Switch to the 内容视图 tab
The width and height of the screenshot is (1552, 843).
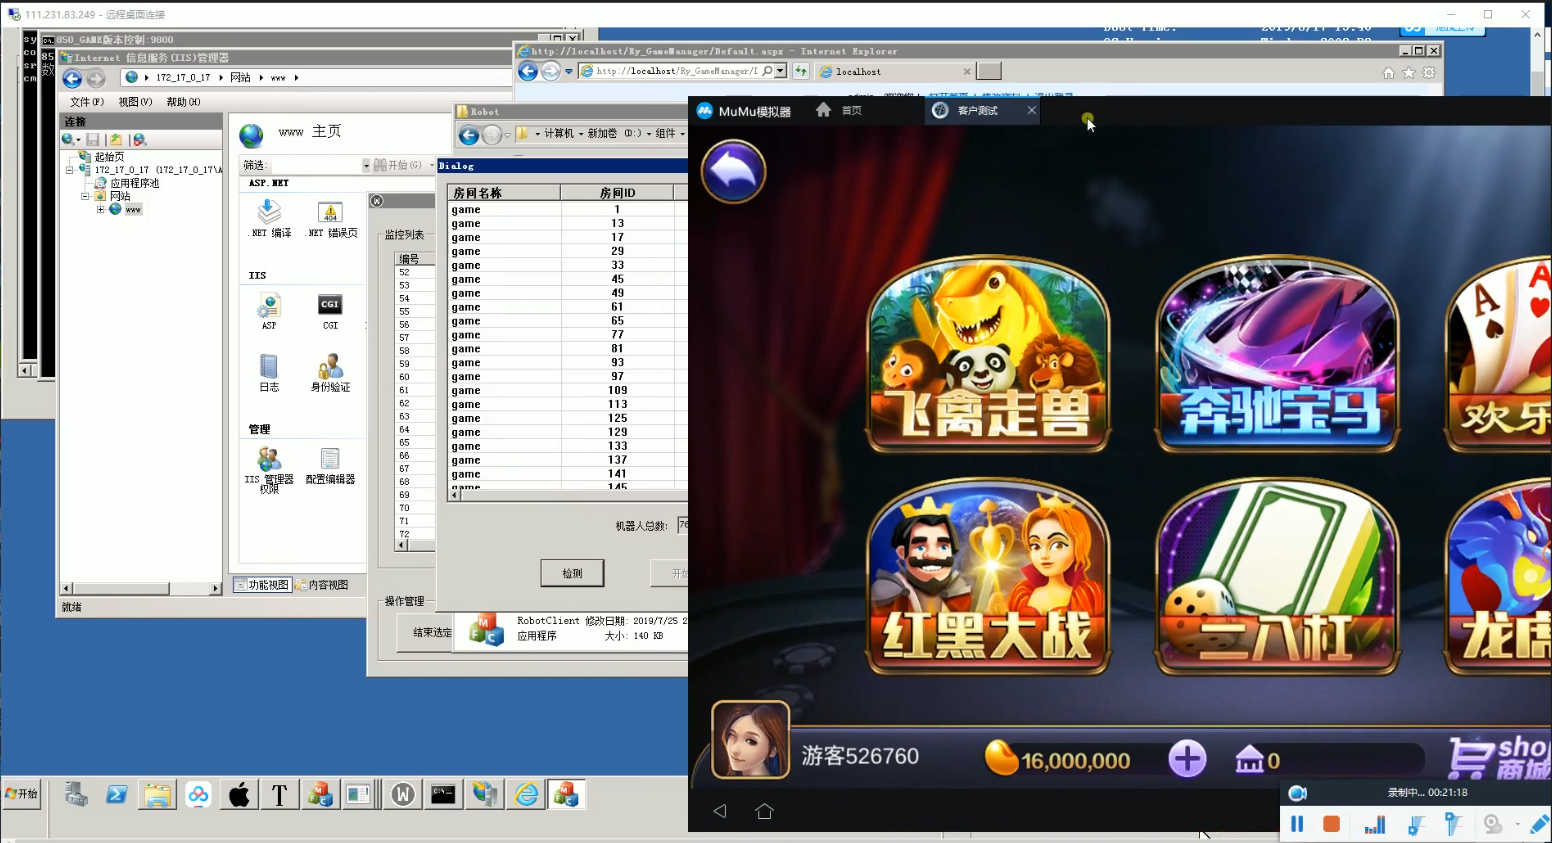point(322,585)
